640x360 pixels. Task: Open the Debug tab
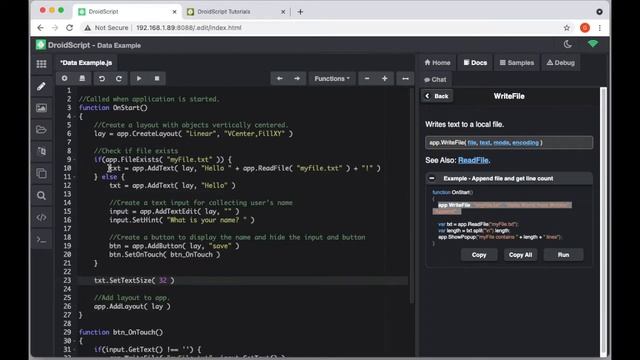(561, 62)
